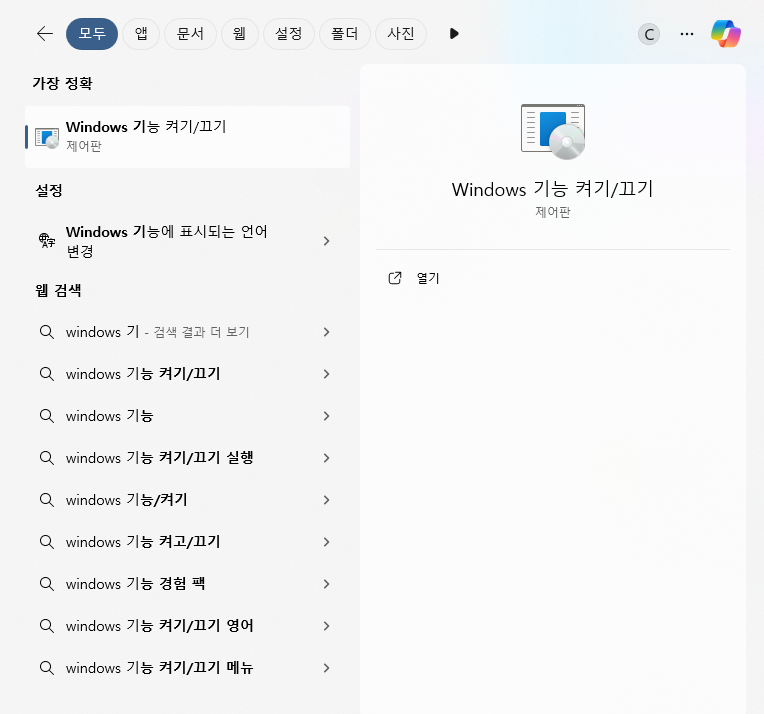Expand chevron for 'windows 기능 켜기/끄기 실행'
The image size is (764, 714).
[326, 458]
